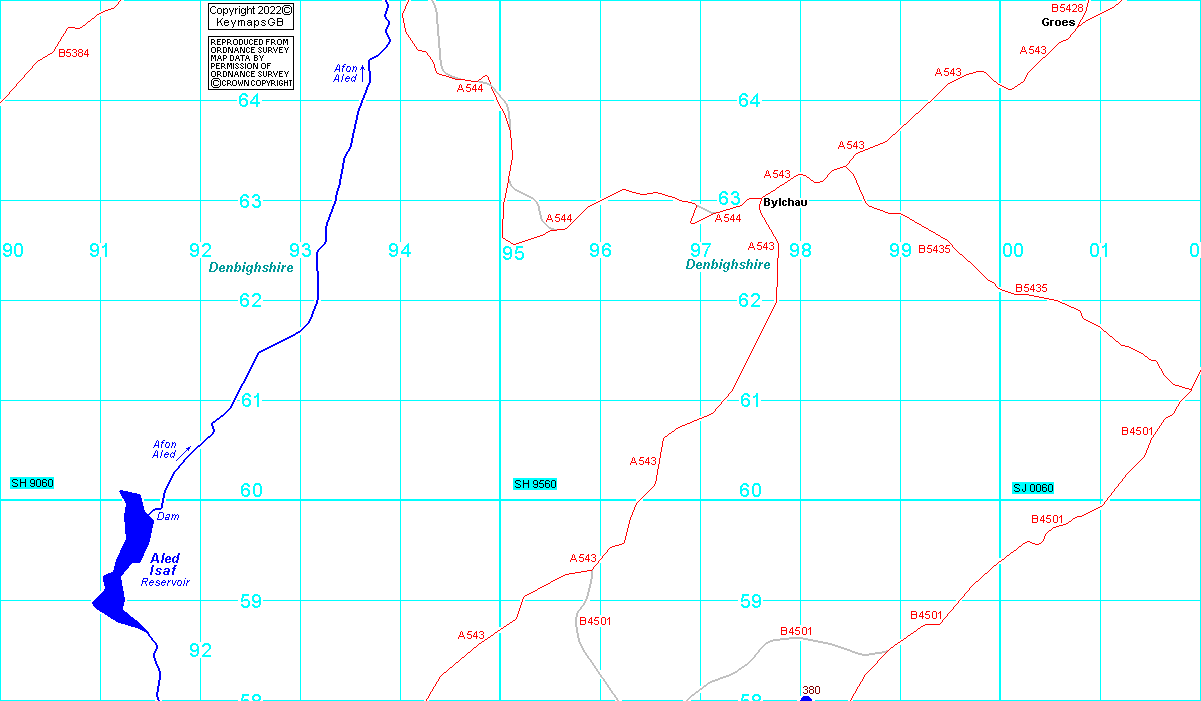The image size is (1201, 701).
Task: Open the SH 9560 tile label
Action: point(535,485)
